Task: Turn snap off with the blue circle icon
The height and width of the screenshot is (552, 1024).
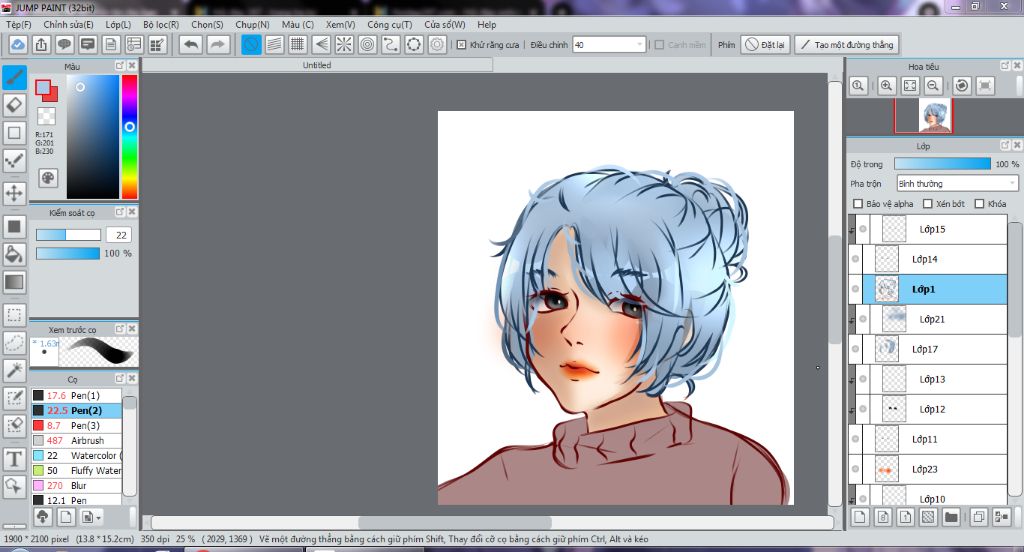Action: (251, 44)
